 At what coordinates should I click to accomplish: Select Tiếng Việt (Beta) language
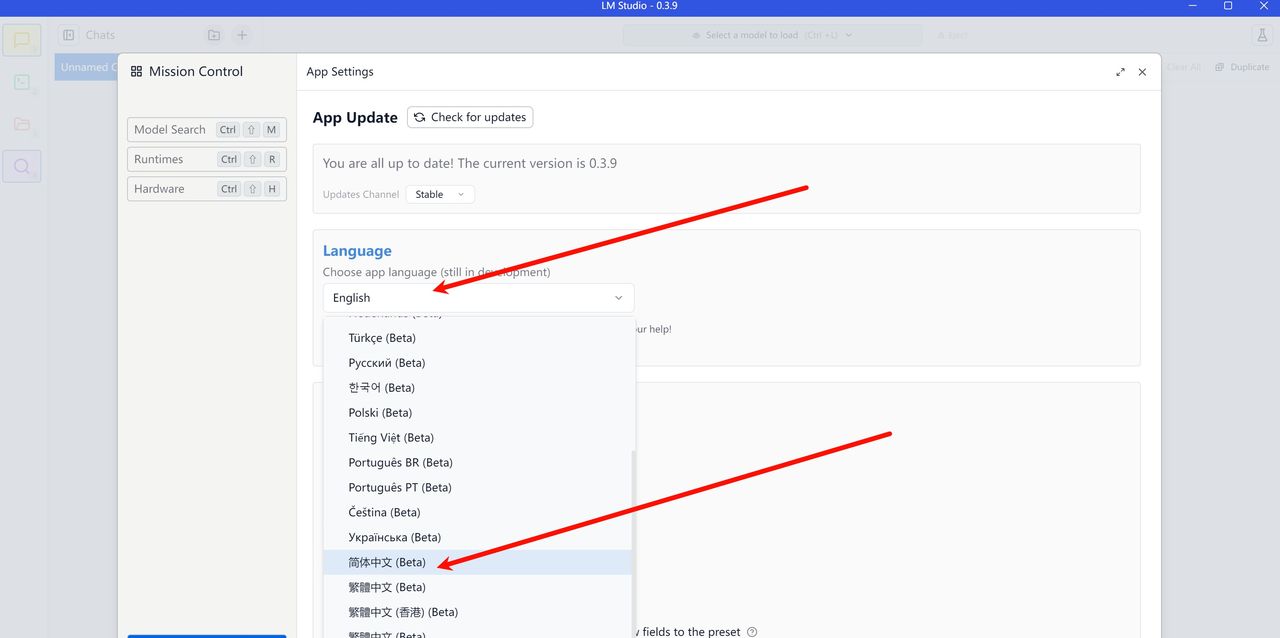pyautogui.click(x=478, y=438)
